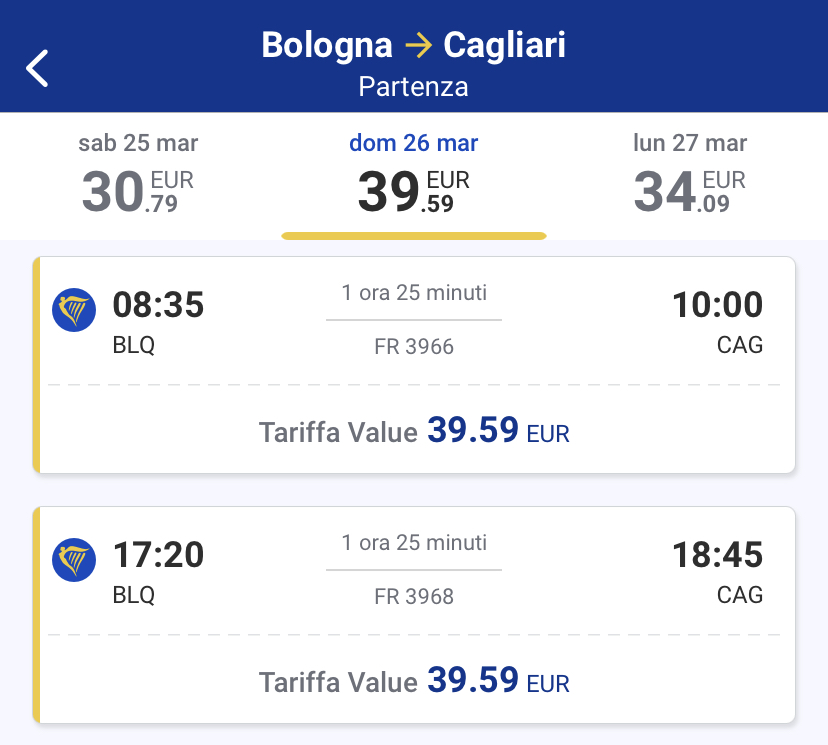Choose Tariffa Value fare for flight FR 3966
This screenshot has height=745, width=828.
[414, 431]
